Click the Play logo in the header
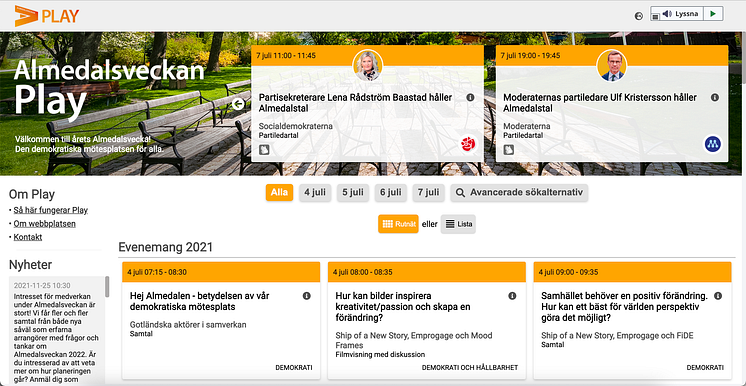746x386 pixels. click(47, 16)
